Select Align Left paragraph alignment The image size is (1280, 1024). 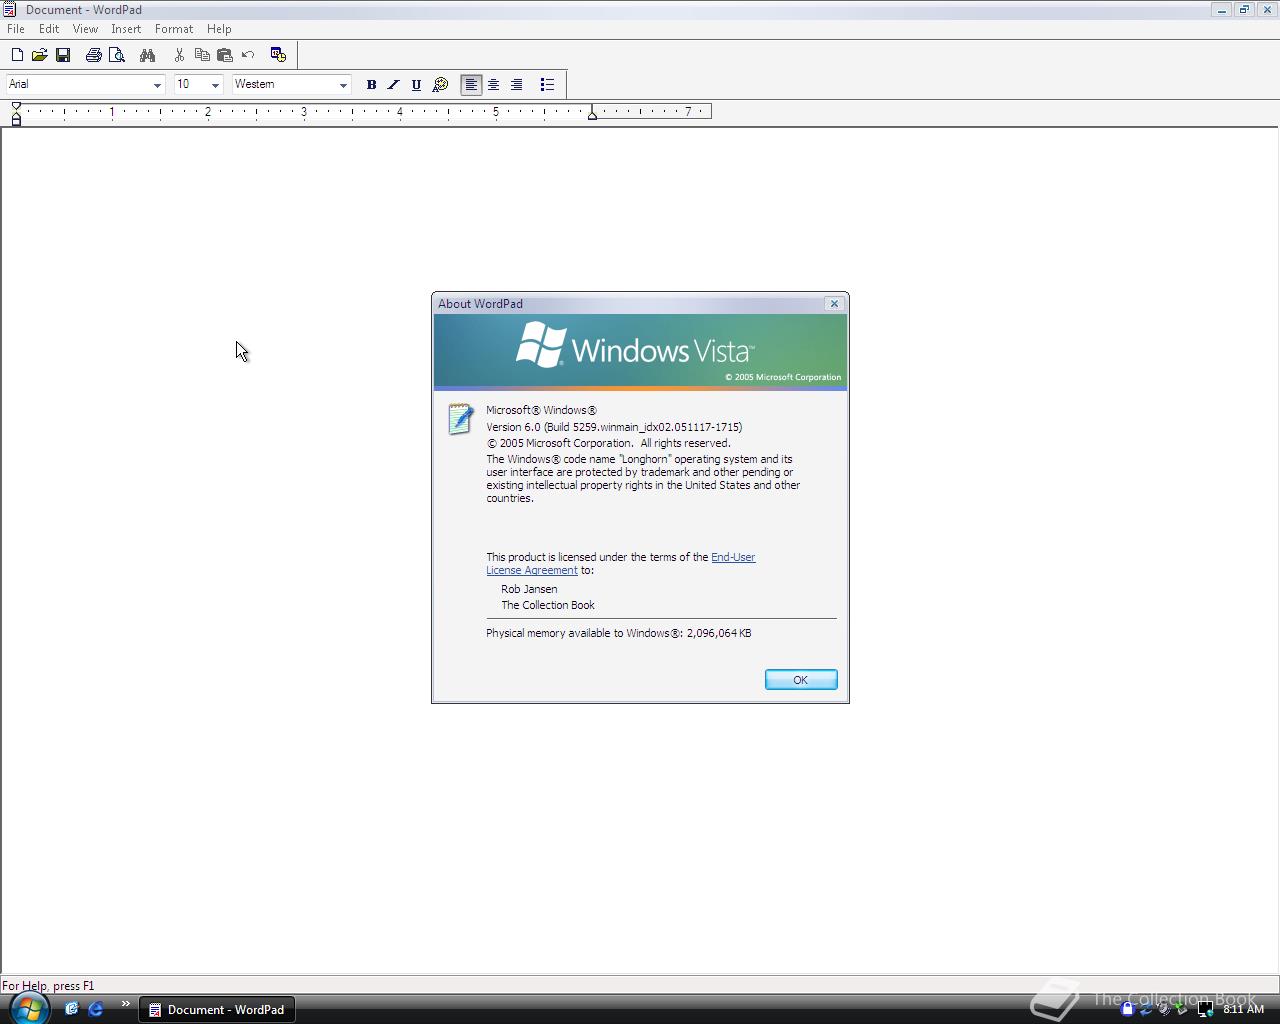471,85
